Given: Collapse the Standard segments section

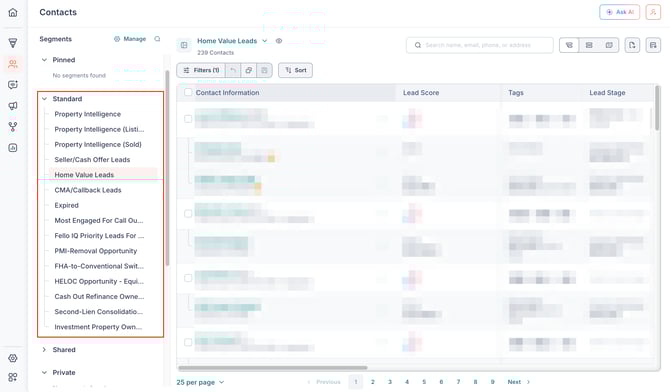Looking at the screenshot, I should tap(44, 99).
